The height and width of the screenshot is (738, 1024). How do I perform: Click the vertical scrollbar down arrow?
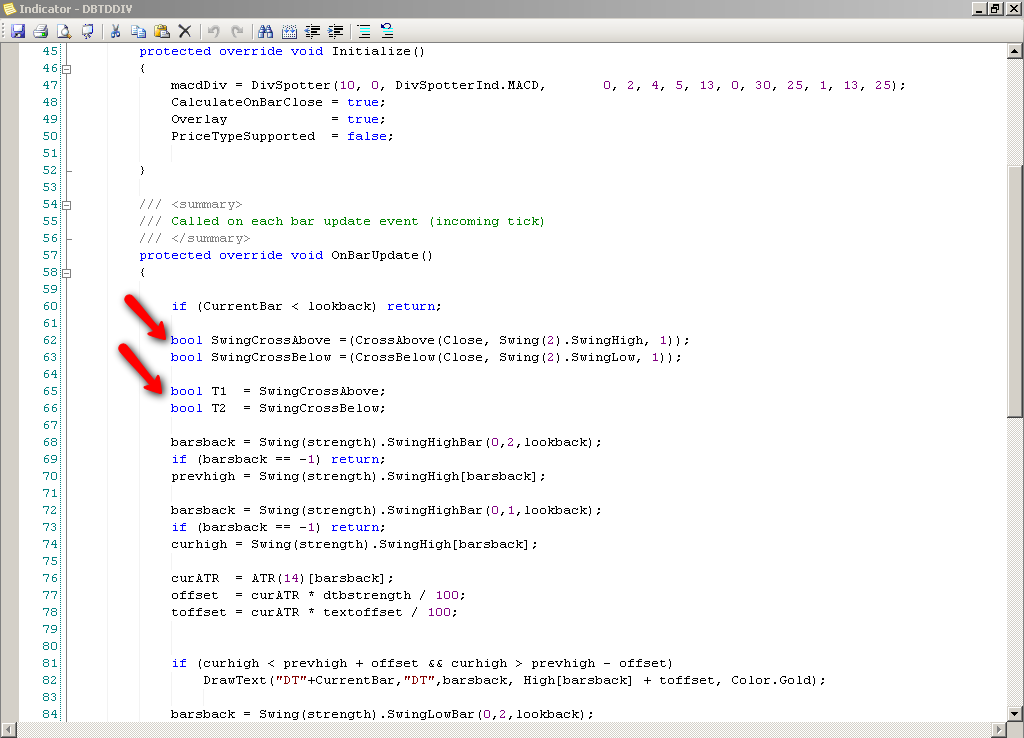[x=1014, y=713]
